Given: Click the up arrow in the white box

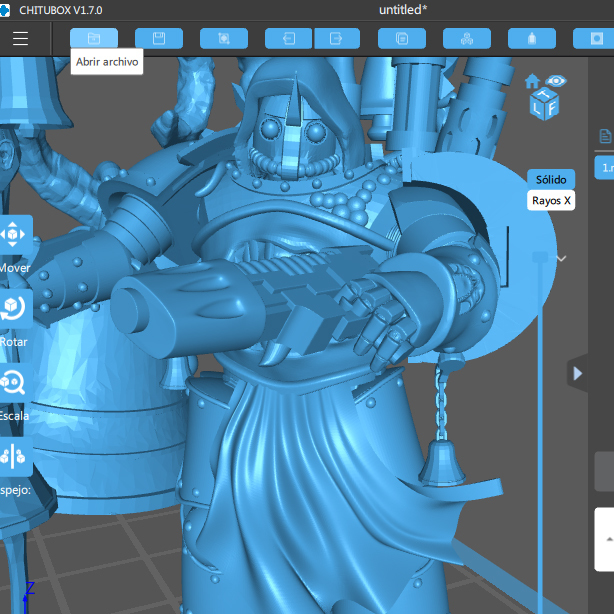Looking at the screenshot, I should [609, 540].
